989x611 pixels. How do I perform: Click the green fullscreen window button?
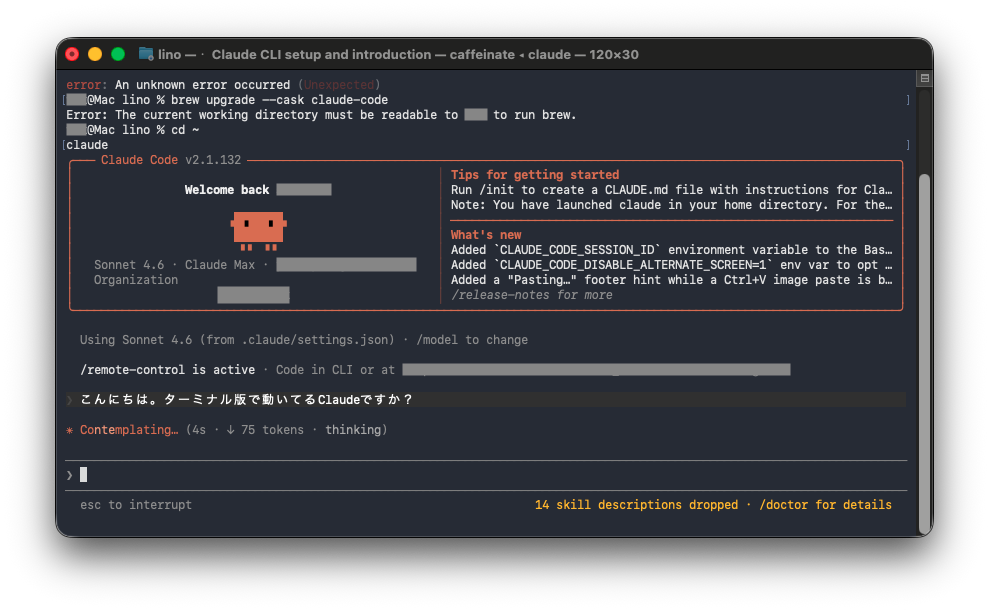(x=117, y=54)
